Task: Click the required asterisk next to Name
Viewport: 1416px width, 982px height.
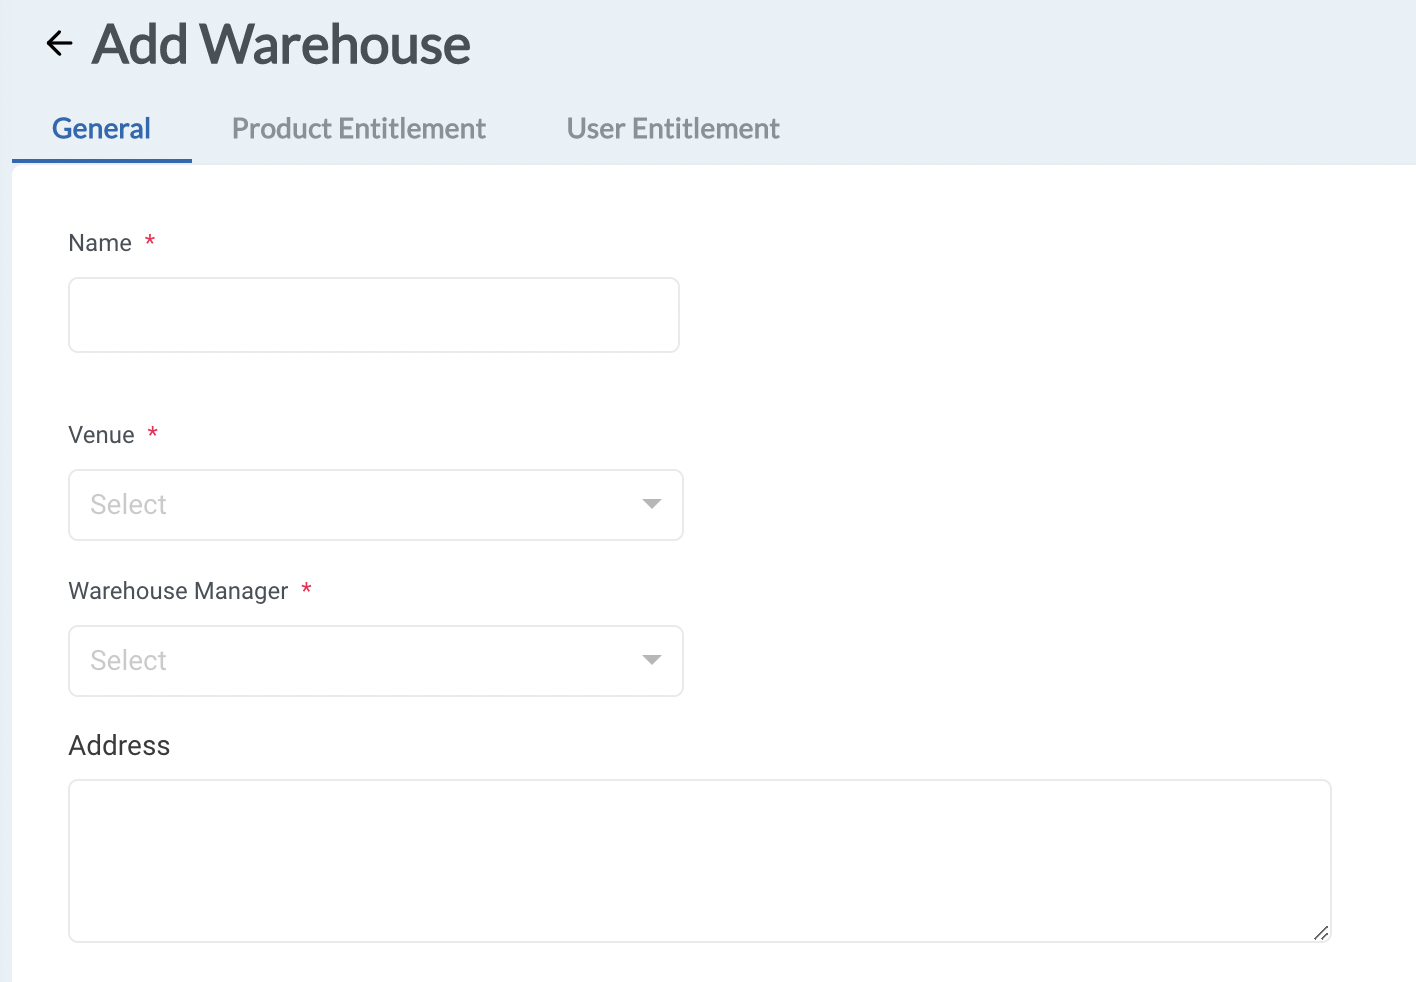Action: coord(150,240)
